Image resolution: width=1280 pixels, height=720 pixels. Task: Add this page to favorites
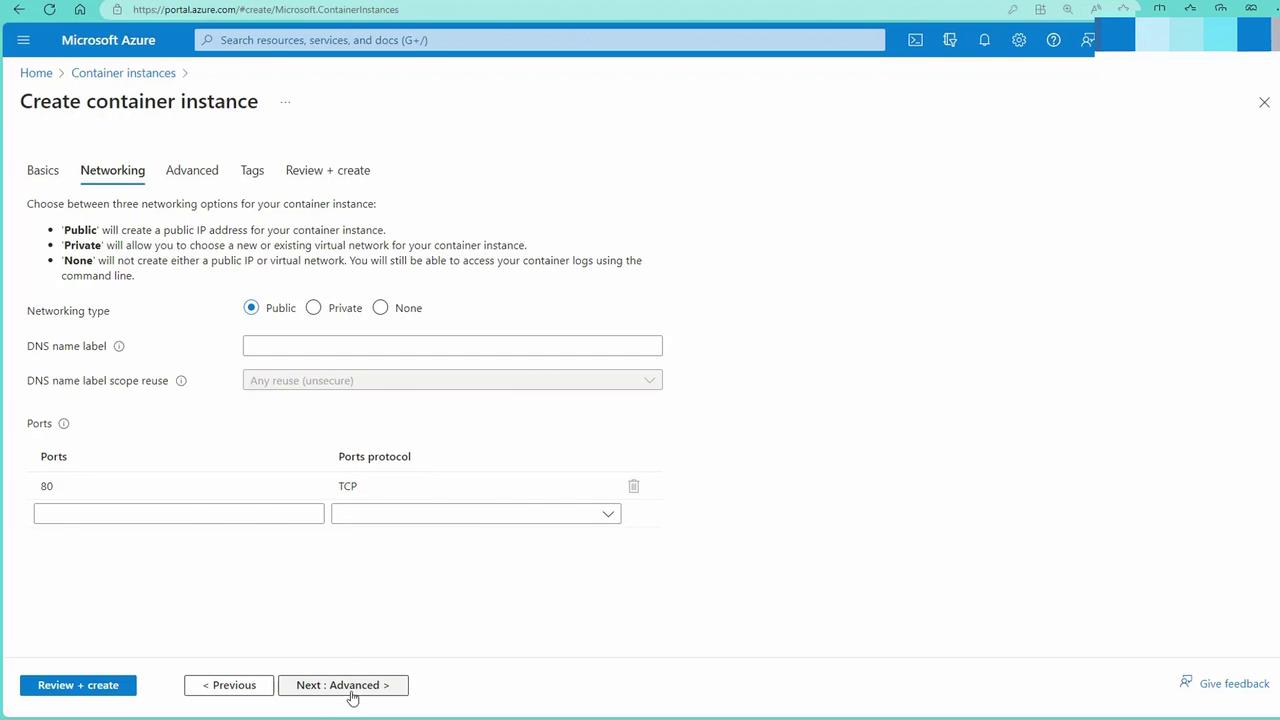[1124, 9]
